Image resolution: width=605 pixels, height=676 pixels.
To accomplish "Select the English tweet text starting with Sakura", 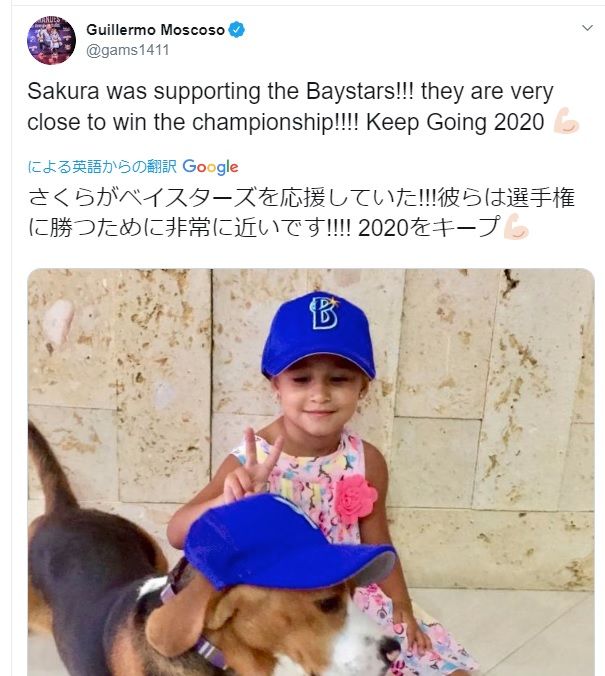I will pos(290,106).
